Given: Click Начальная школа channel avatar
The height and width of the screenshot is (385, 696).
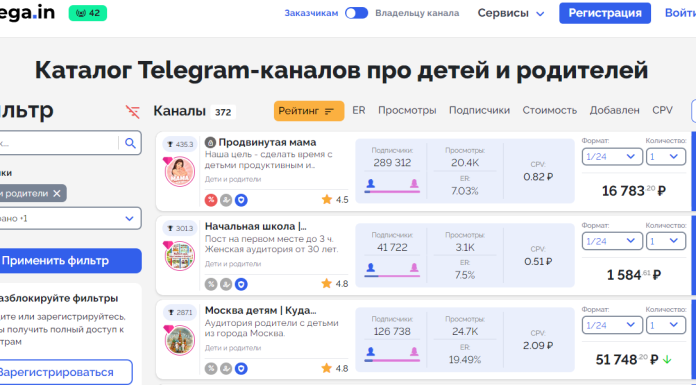Looking at the screenshot, I should click(180, 256).
